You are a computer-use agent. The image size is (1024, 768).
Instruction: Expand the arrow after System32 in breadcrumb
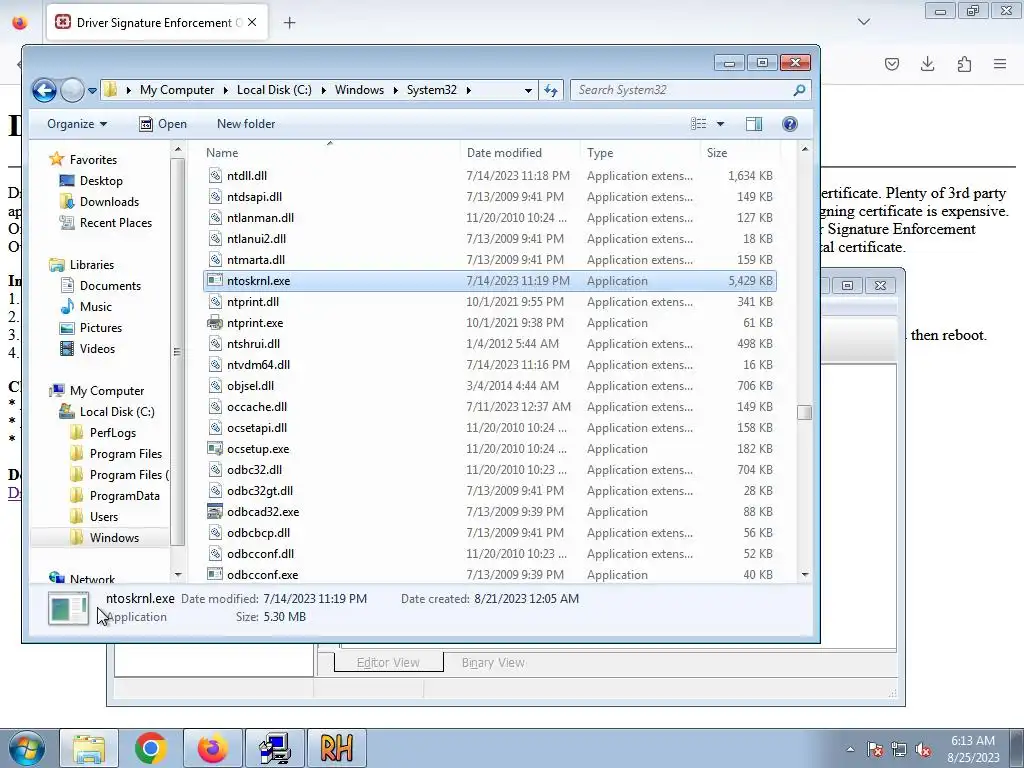(x=468, y=90)
